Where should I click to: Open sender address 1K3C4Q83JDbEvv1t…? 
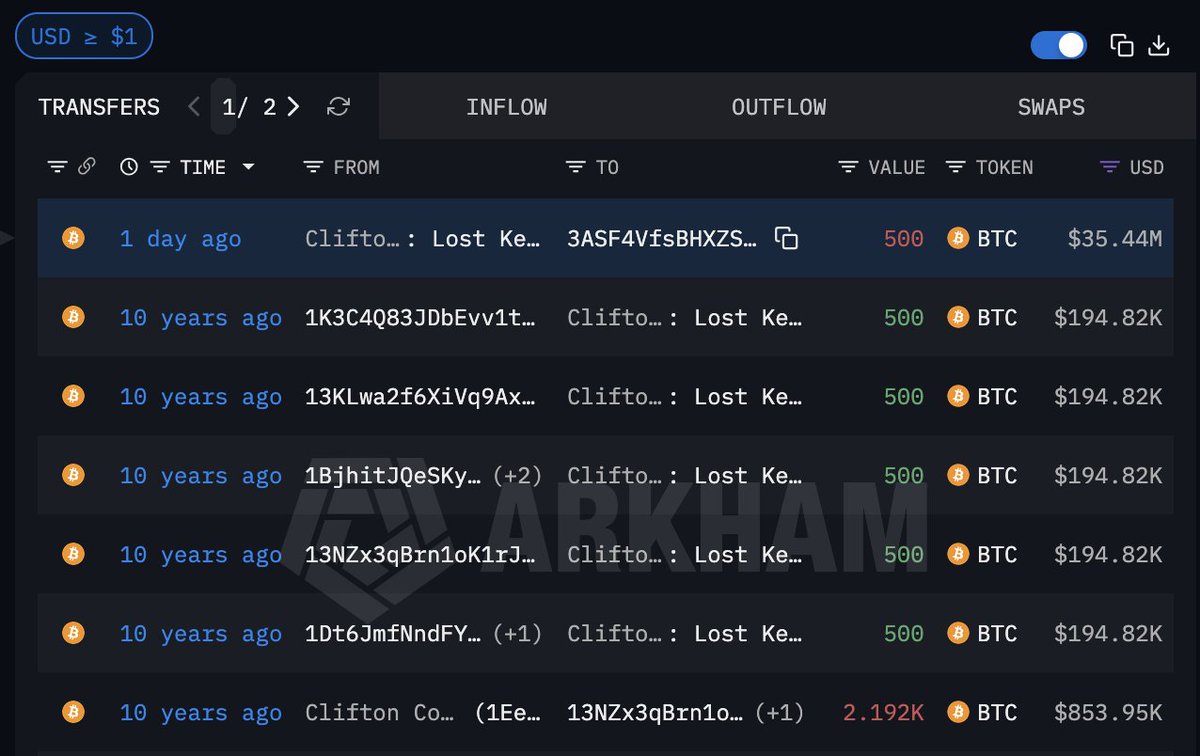[x=421, y=318]
